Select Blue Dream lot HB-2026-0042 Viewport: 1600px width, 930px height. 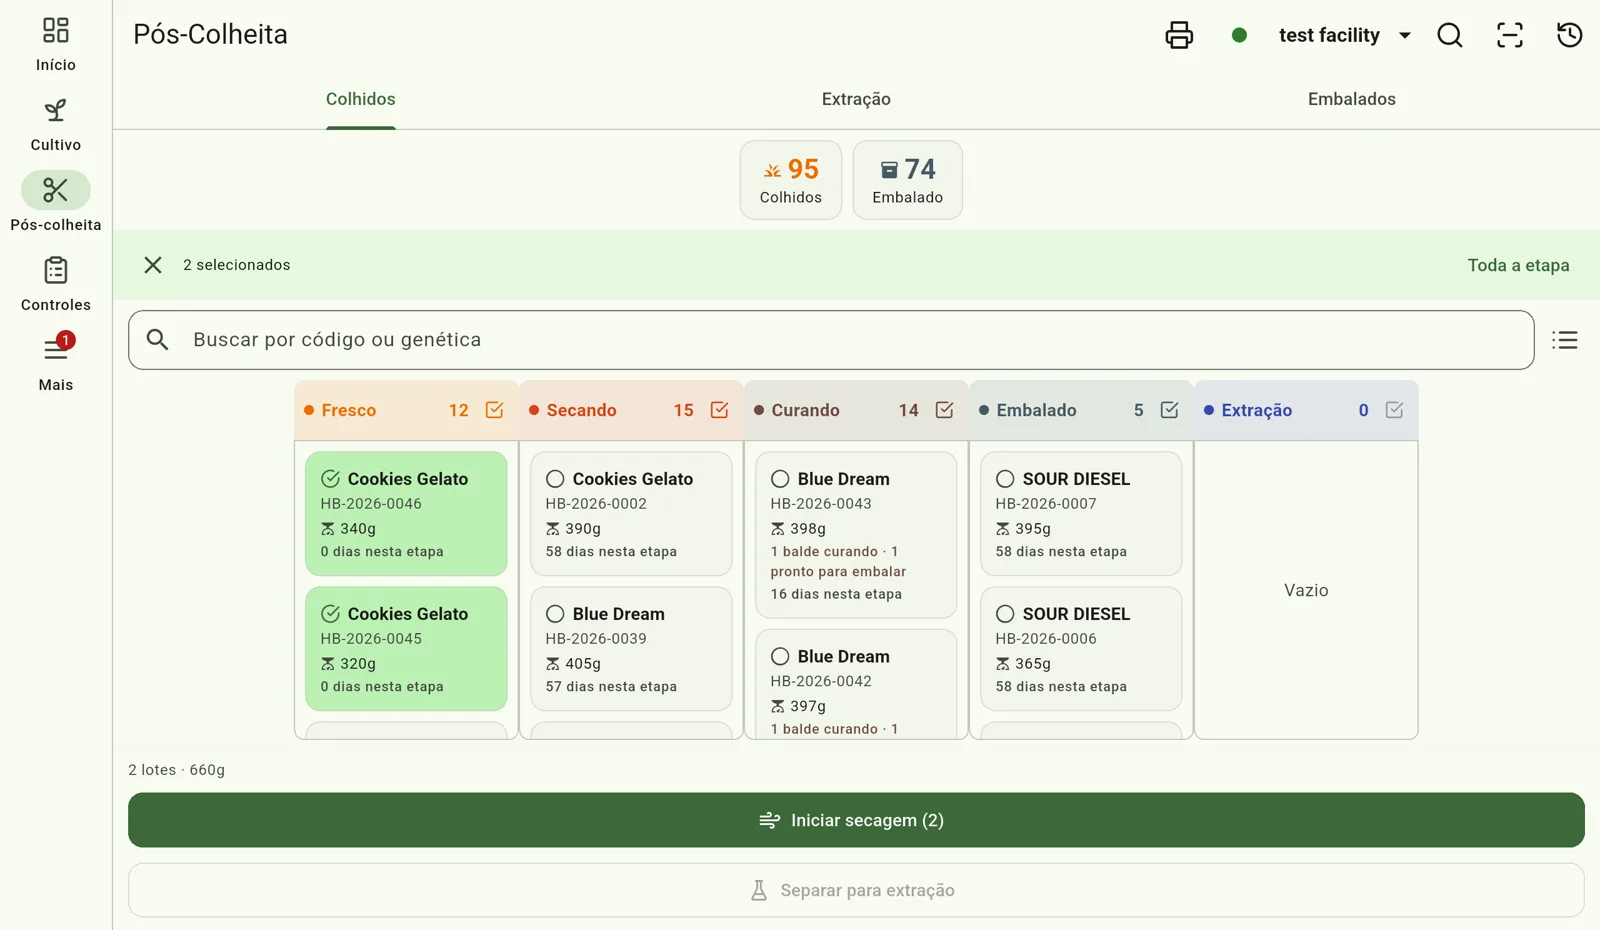click(856, 684)
